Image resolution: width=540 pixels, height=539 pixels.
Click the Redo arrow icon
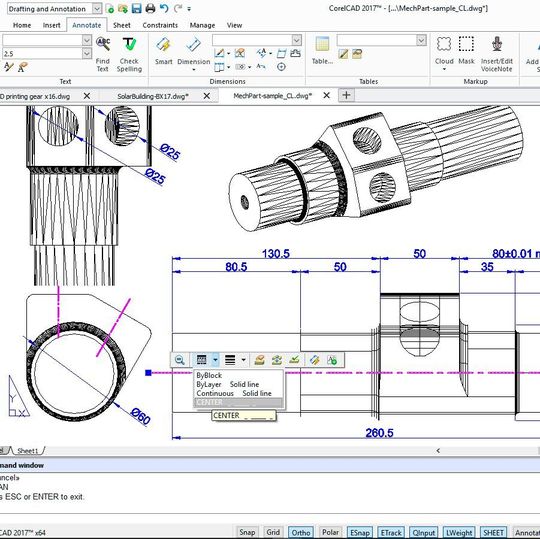(178, 9)
